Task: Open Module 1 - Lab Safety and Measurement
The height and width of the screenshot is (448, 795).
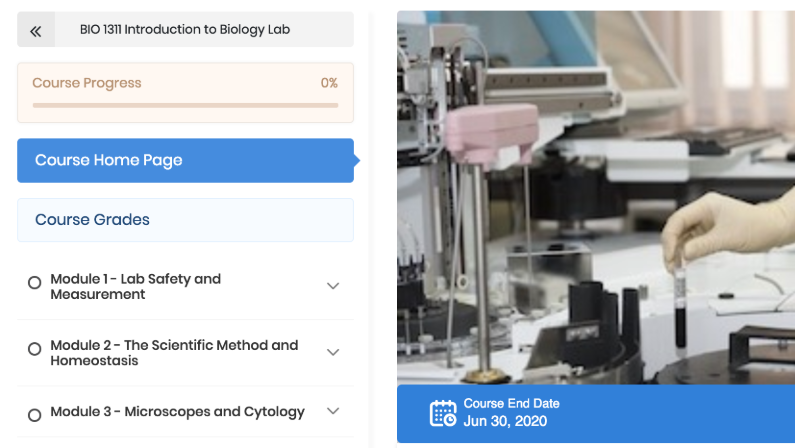Action: [136, 286]
